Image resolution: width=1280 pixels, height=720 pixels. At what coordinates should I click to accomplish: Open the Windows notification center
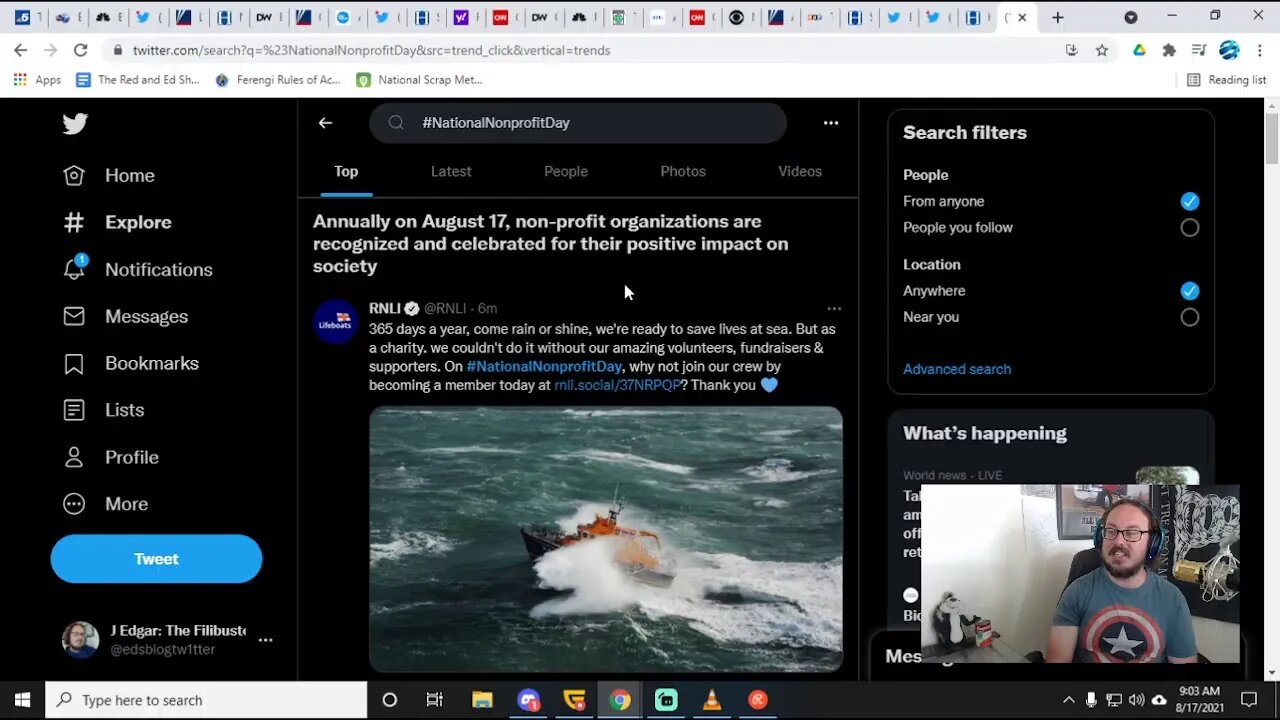tap(1248, 700)
